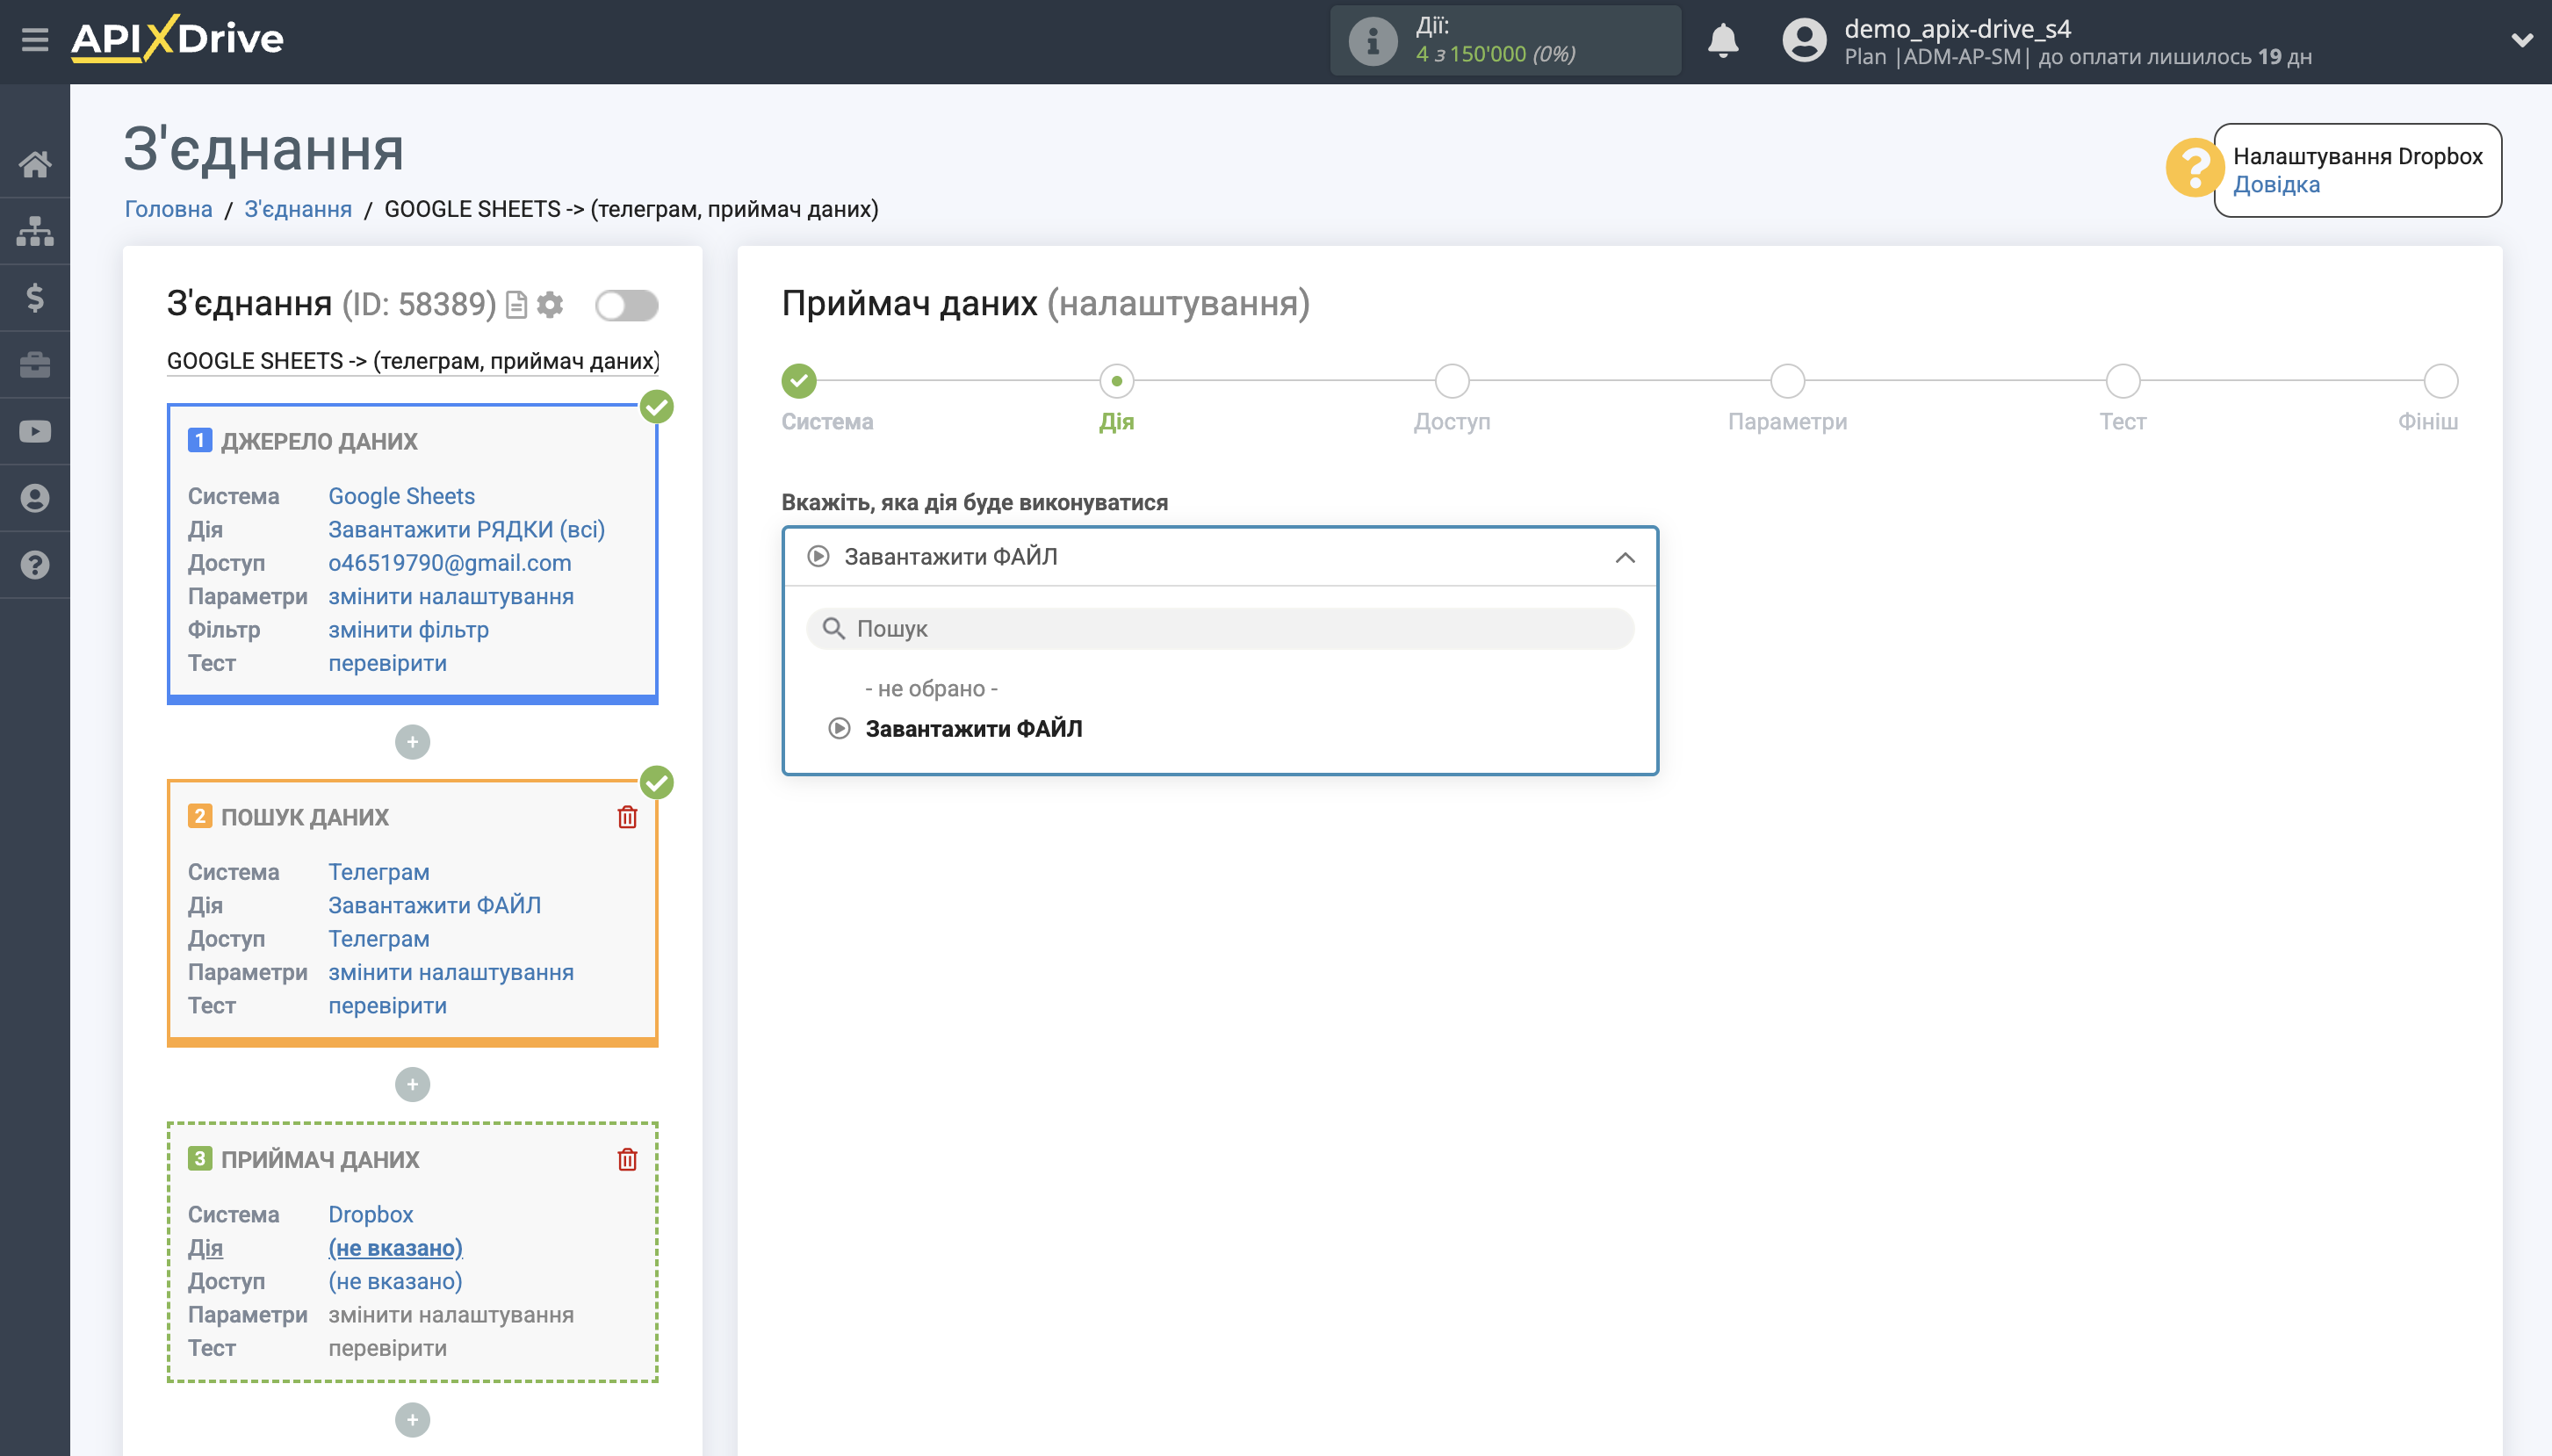This screenshot has width=2552, height=1456.
Task: Click the connection settings gear icon
Action: point(550,304)
